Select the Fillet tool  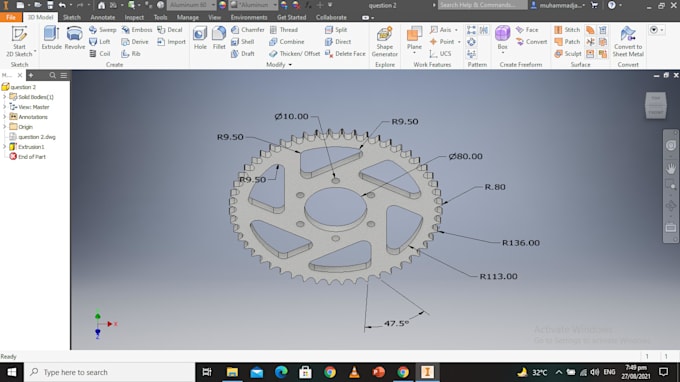point(219,37)
